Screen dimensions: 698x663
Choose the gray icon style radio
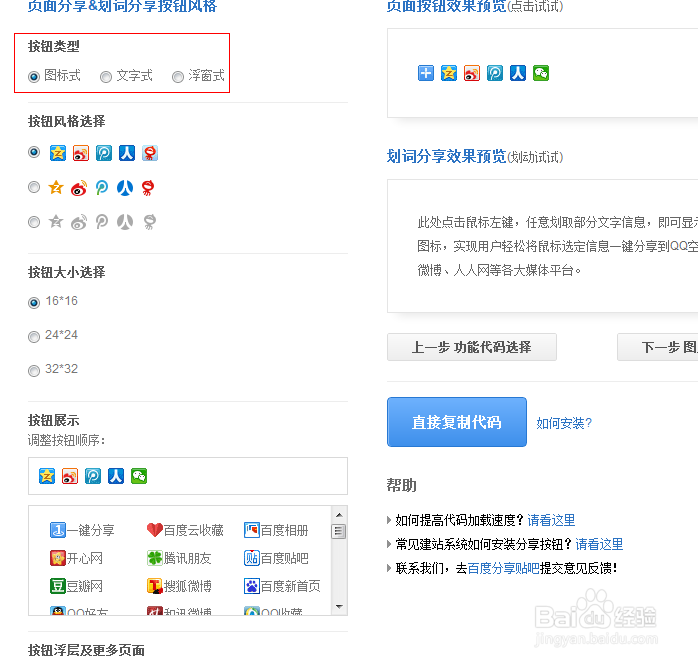(34, 222)
